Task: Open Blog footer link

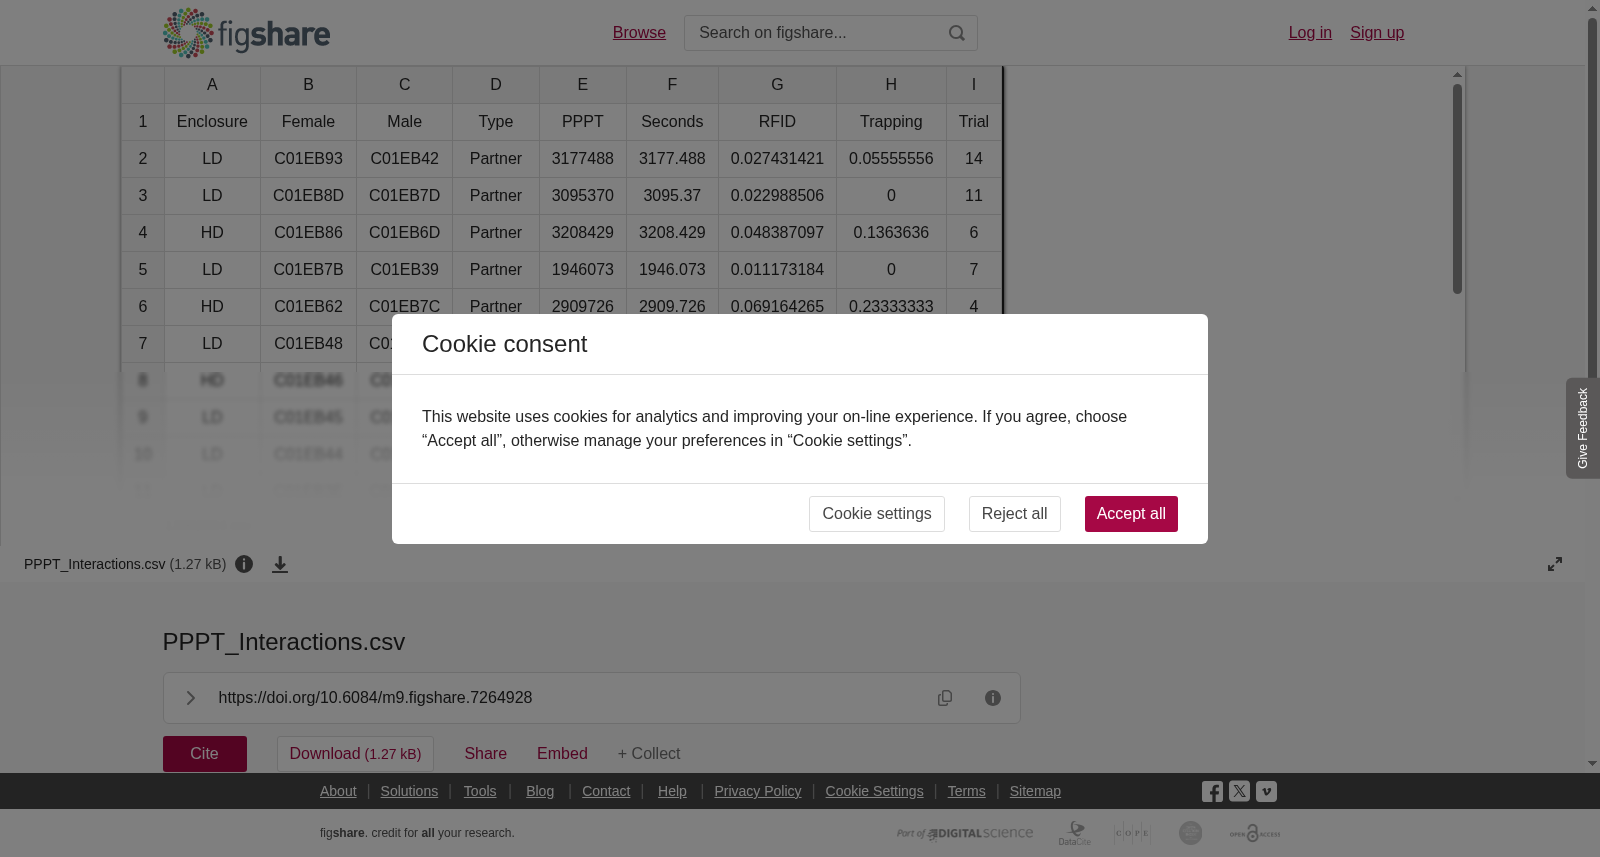Action: point(540,791)
